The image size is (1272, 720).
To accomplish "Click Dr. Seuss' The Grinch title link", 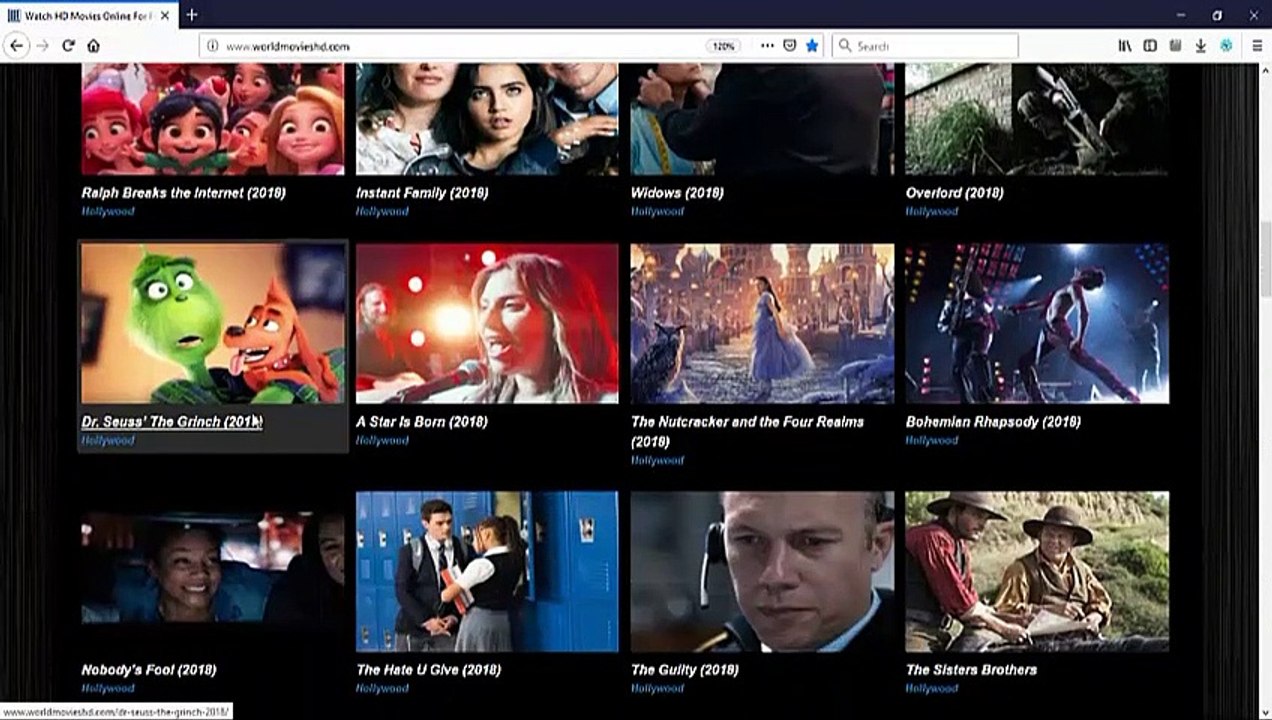I will click(x=171, y=421).
